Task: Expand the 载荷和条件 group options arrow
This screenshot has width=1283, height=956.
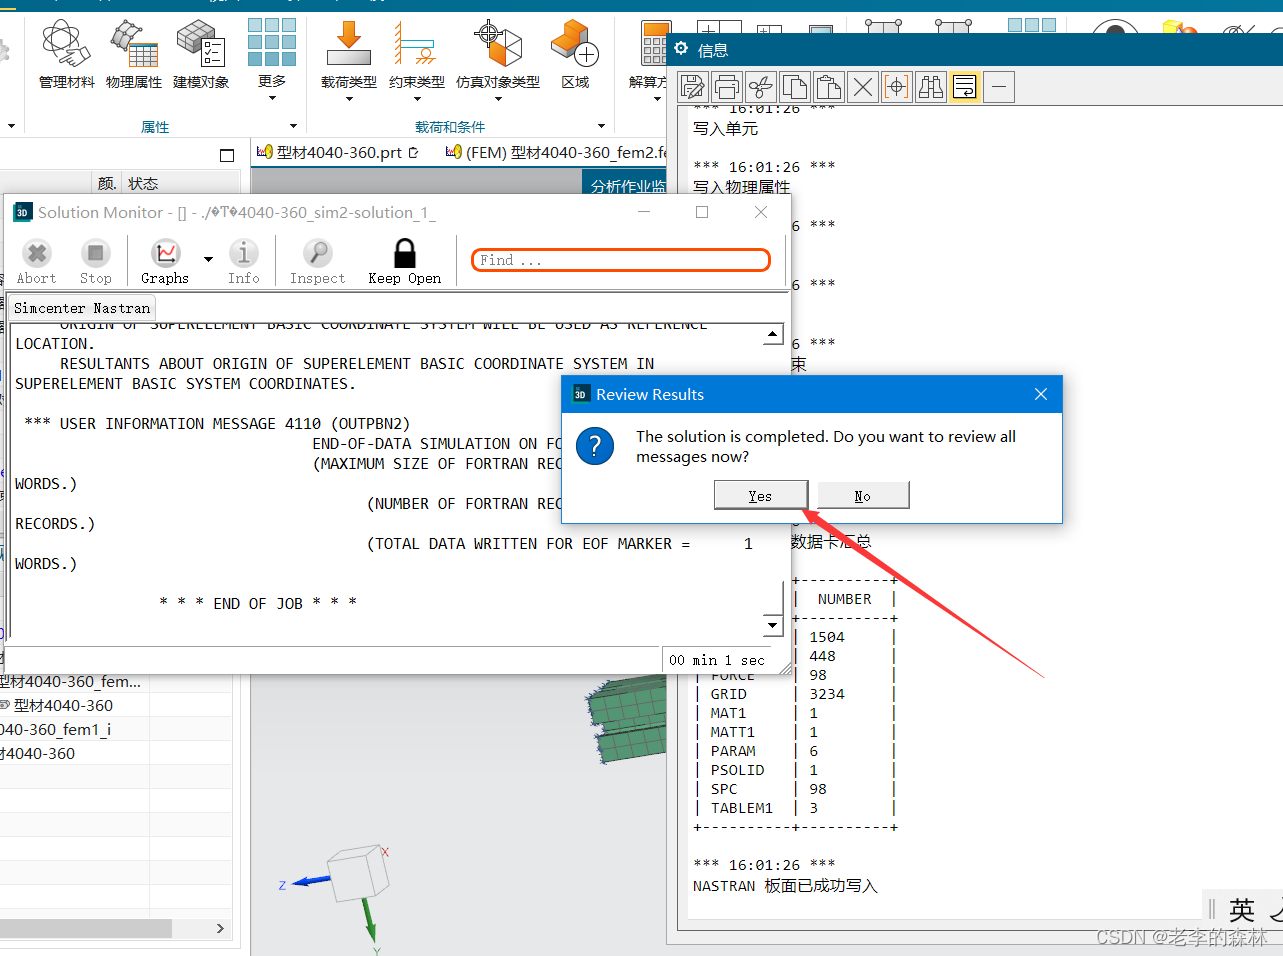Action: pos(601,126)
